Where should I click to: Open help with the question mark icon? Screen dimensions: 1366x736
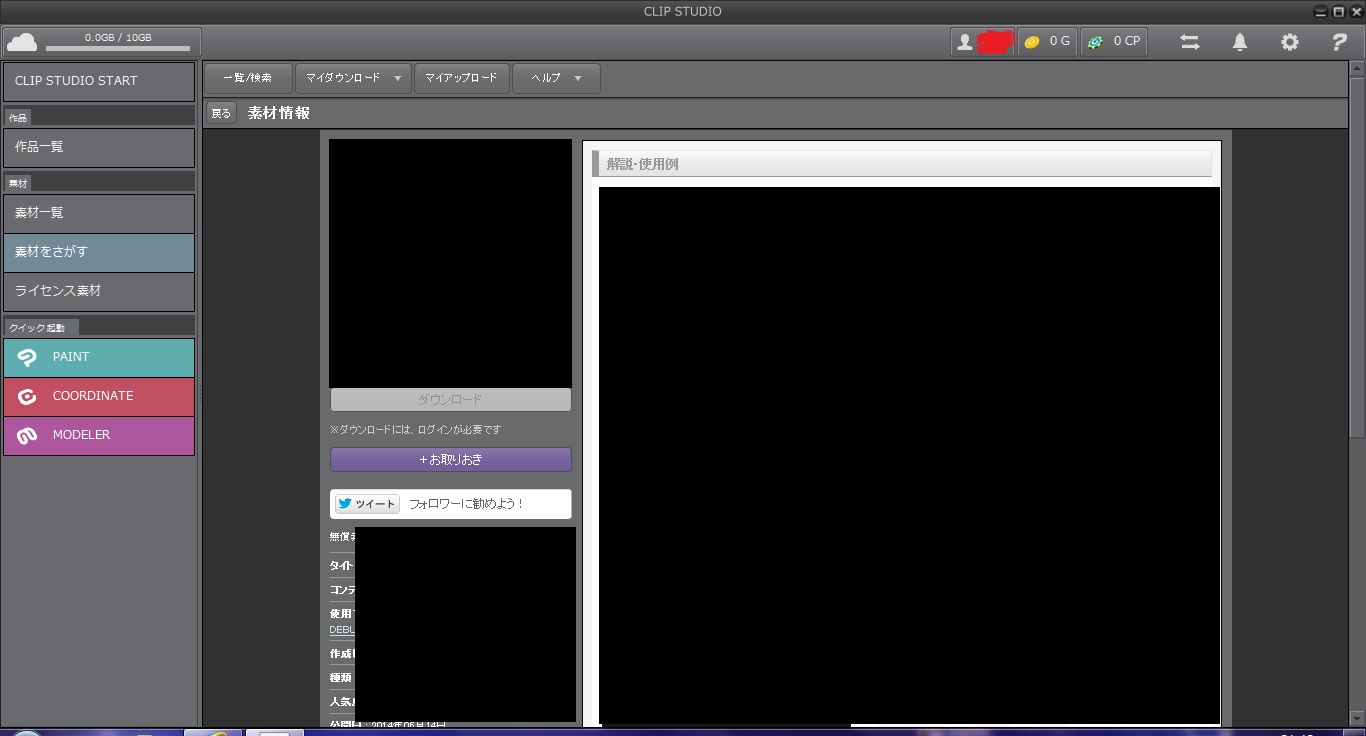click(x=1340, y=42)
